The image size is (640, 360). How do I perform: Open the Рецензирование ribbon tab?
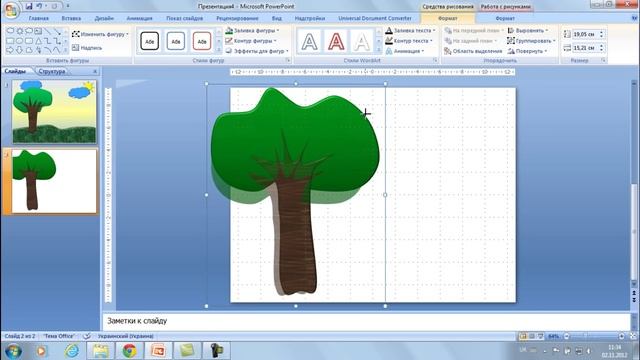click(x=237, y=18)
